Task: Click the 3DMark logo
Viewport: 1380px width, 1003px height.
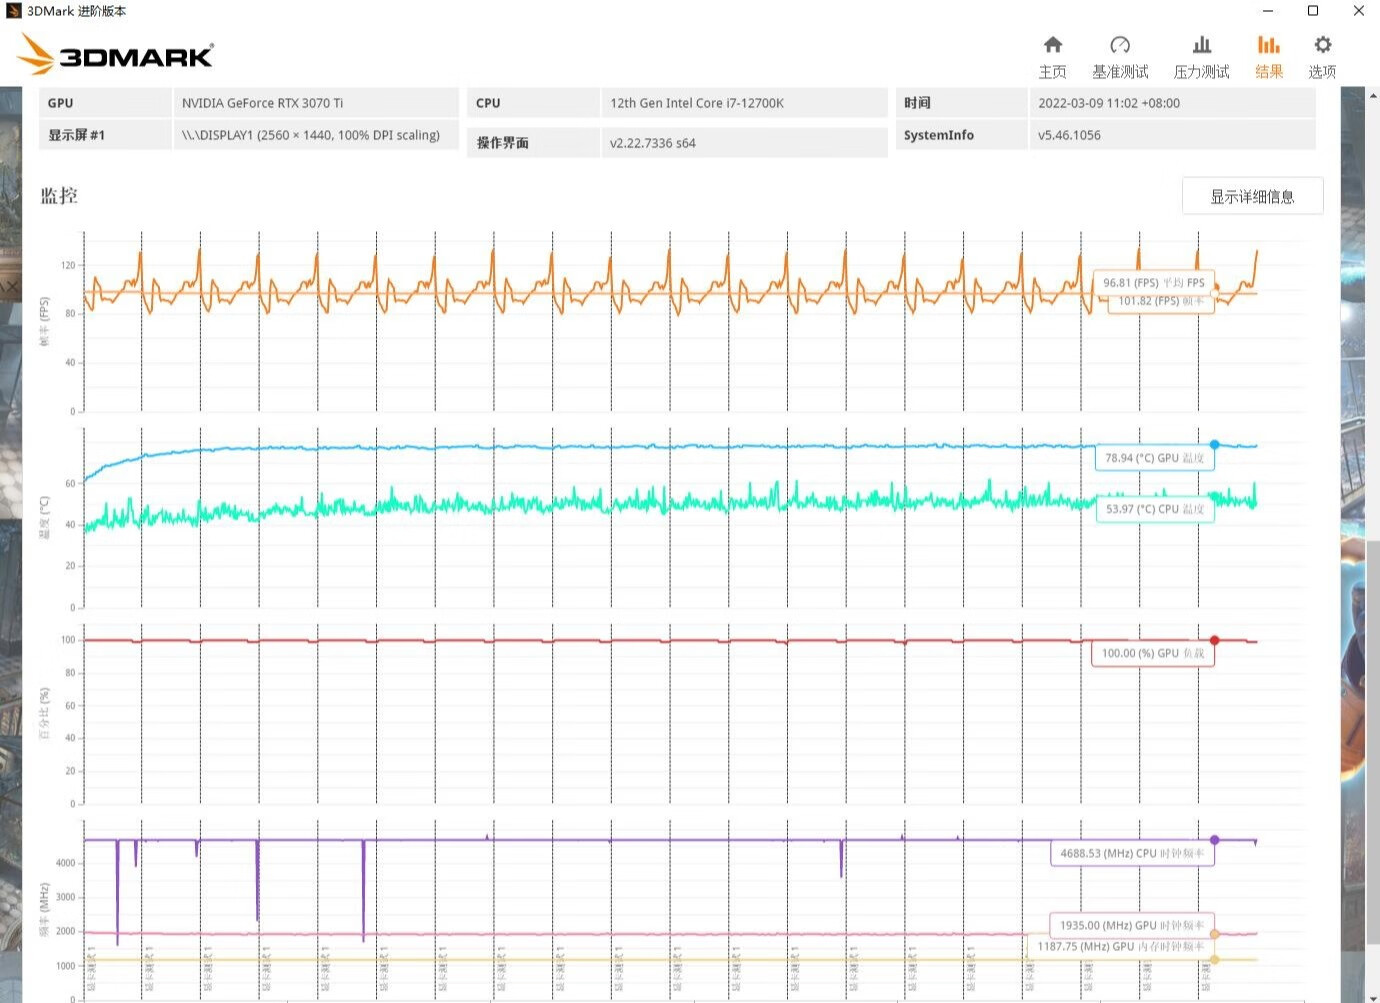Action: pos(116,54)
